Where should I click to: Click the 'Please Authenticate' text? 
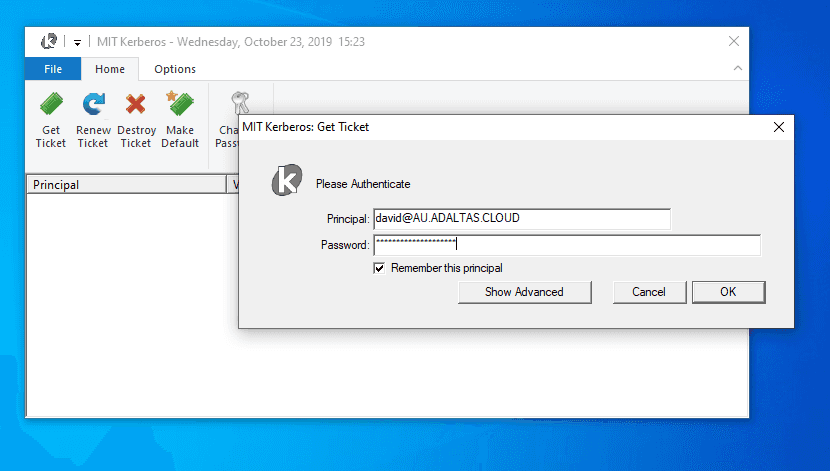tap(363, 184)
